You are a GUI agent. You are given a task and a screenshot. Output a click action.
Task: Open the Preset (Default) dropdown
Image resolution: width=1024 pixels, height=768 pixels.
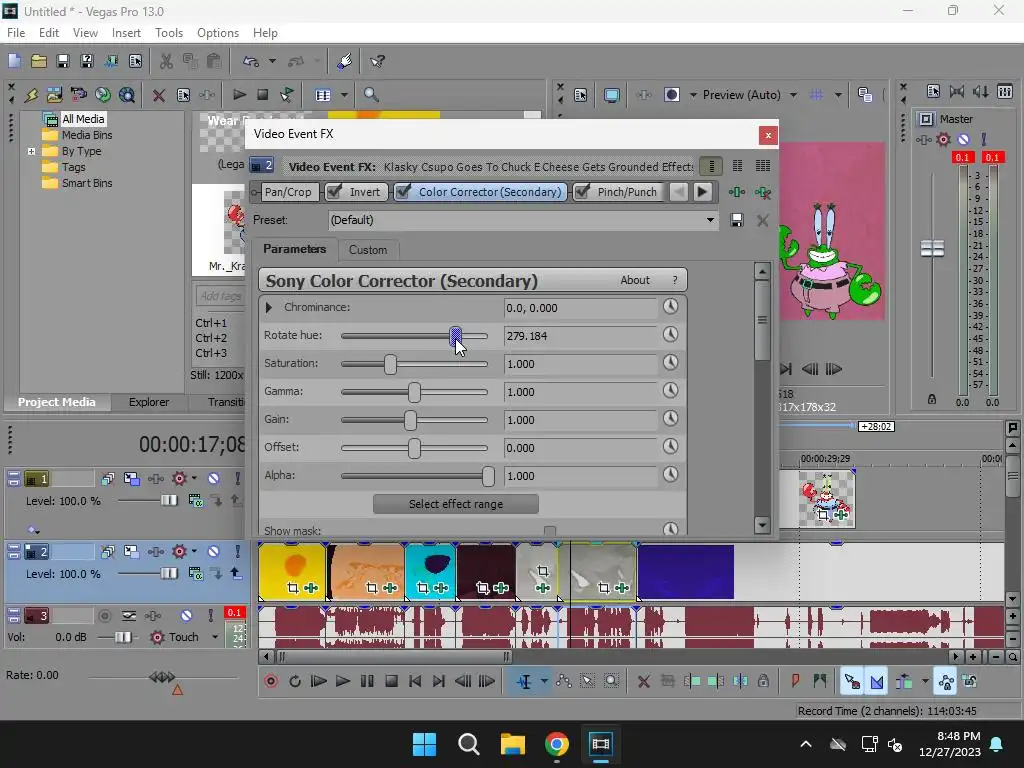[710, 220]
